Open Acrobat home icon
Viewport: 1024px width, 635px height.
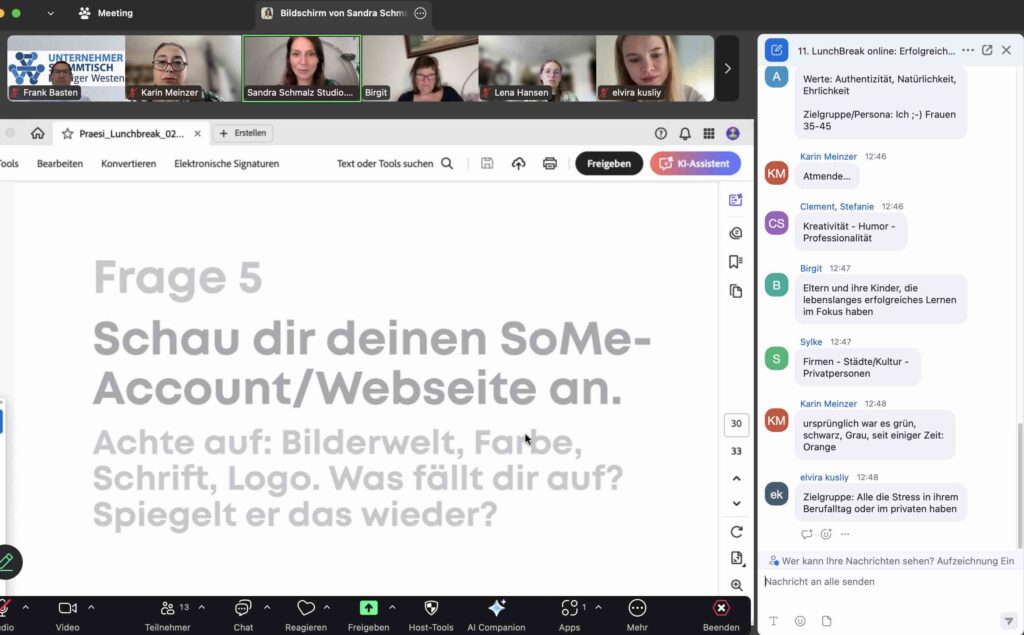pyautogui.click(x=38, y=133)
